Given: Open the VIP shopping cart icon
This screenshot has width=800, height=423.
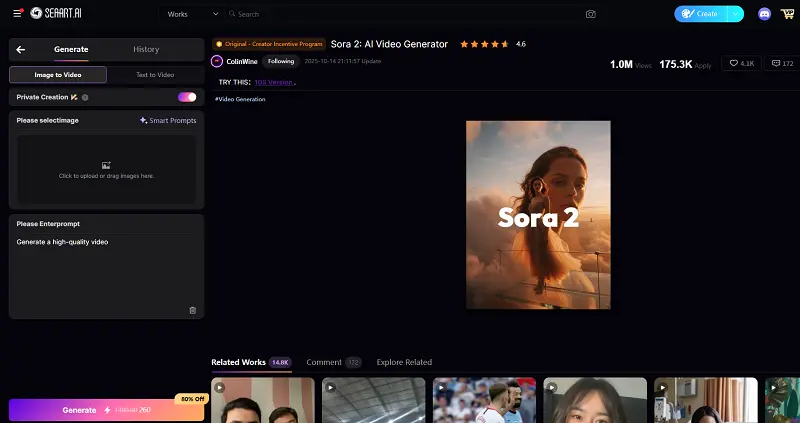Looking at the screenshot, I should 787,14.
